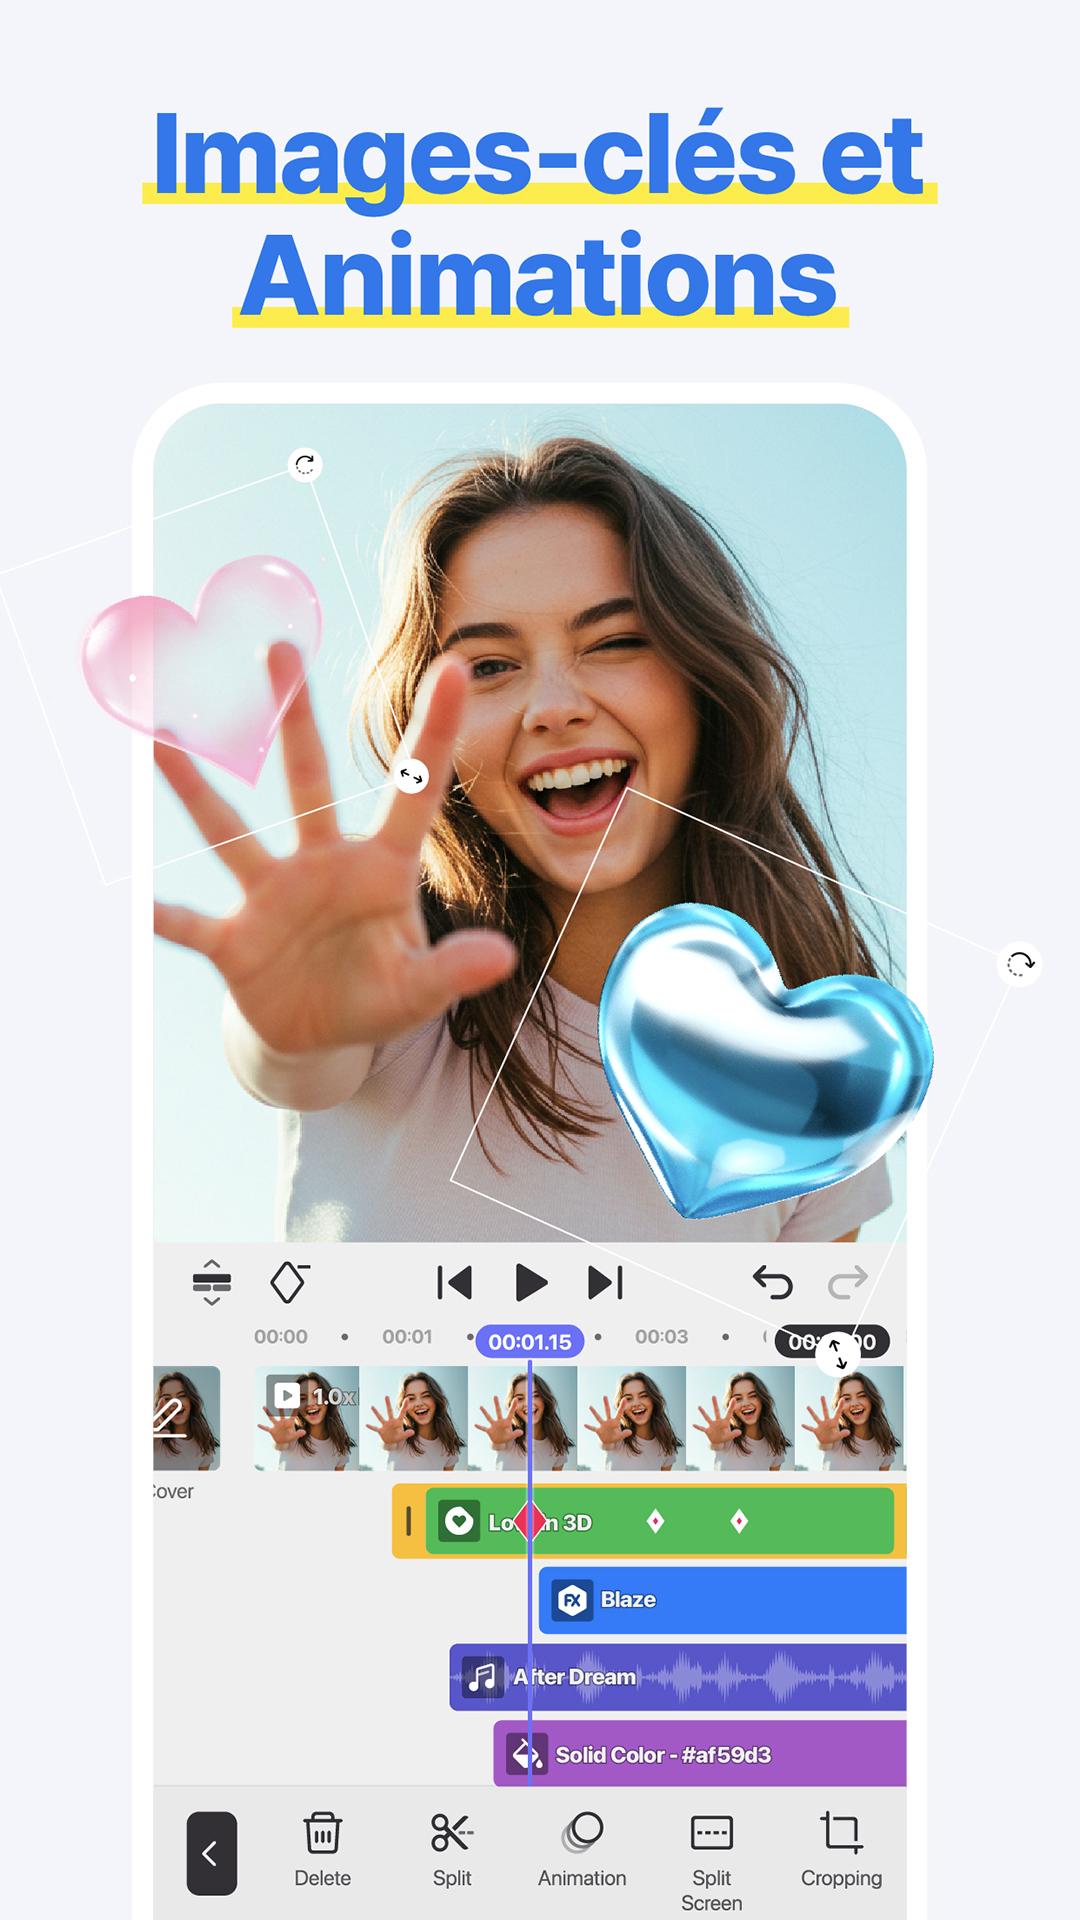
Task: Click the resize handle of blue heart sticker
Action: pyautogui.click(x=838, y=1355)
